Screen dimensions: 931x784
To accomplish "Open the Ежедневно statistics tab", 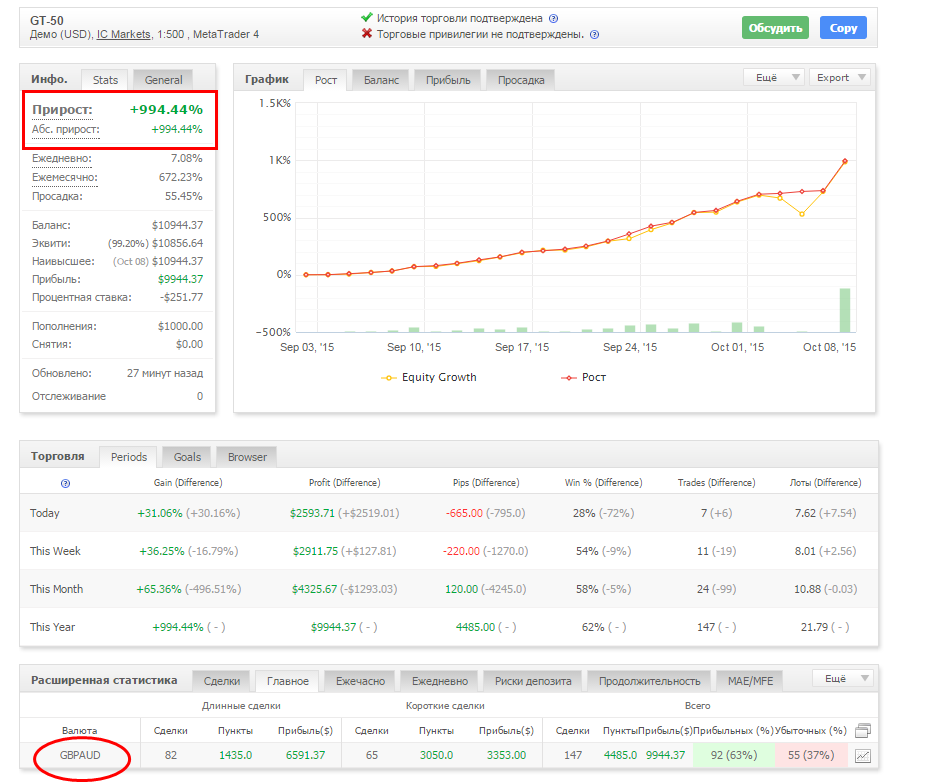I will [439, 681].
